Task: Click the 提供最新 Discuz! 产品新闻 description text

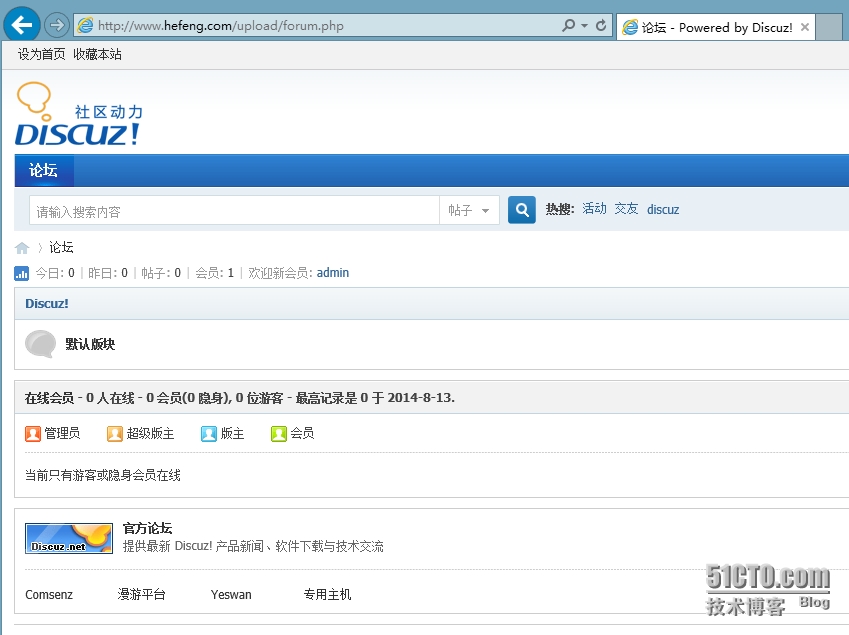Action: click(253, 546)
